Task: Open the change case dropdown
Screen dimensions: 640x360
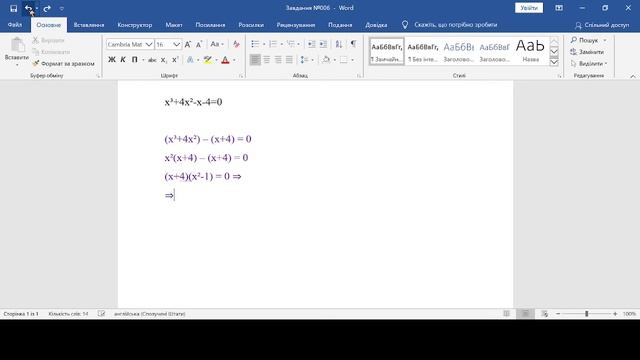Action: point(217,44)
